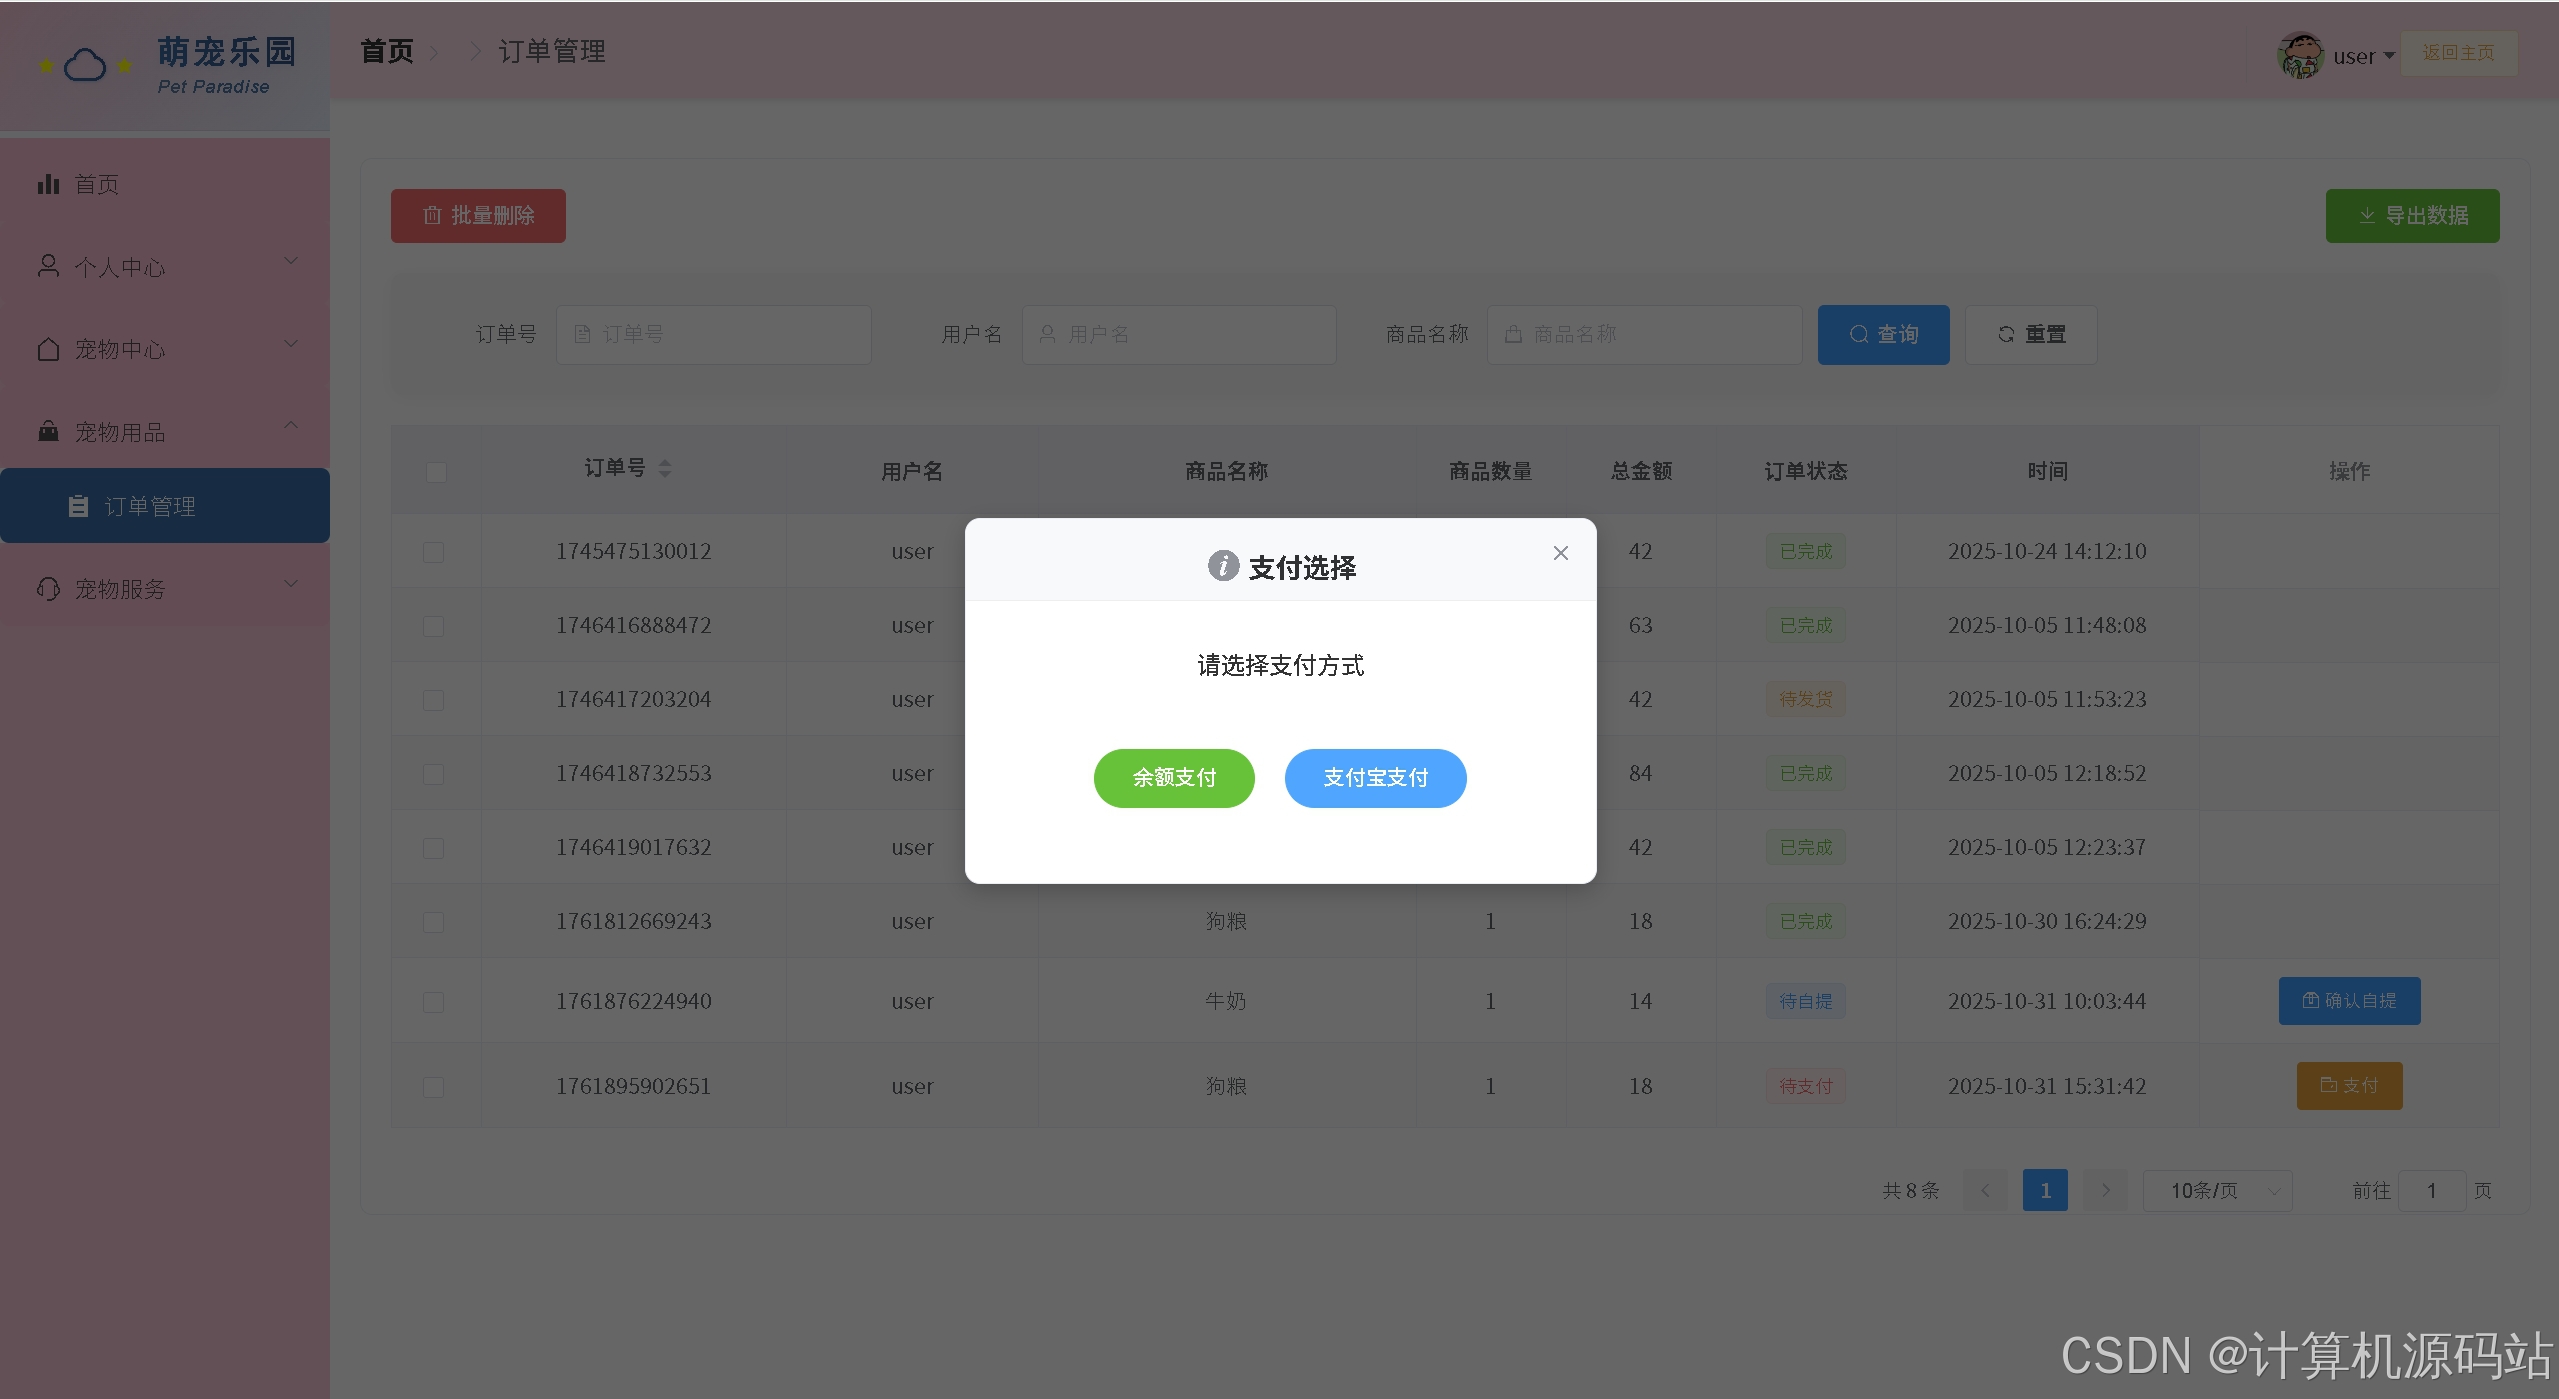The height and width of the screenshot is (1399, 2559).
Task: Click the 商品名称 search input field
Action: (x=1644, y=335)
